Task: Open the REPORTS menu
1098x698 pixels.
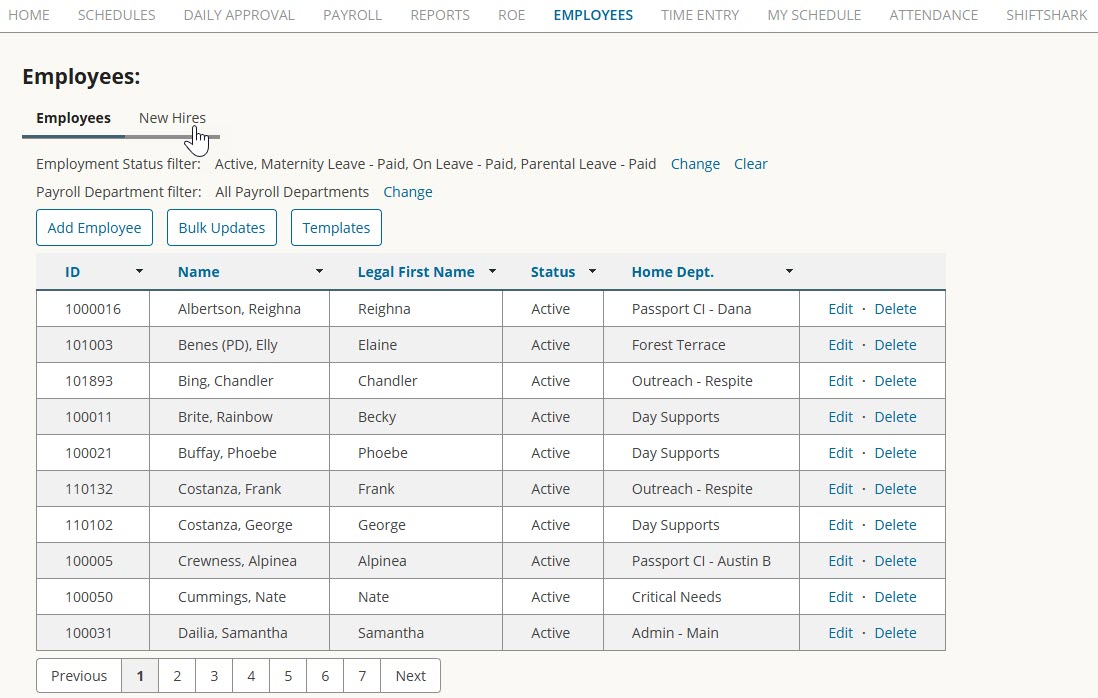Action: pos(440,15)
